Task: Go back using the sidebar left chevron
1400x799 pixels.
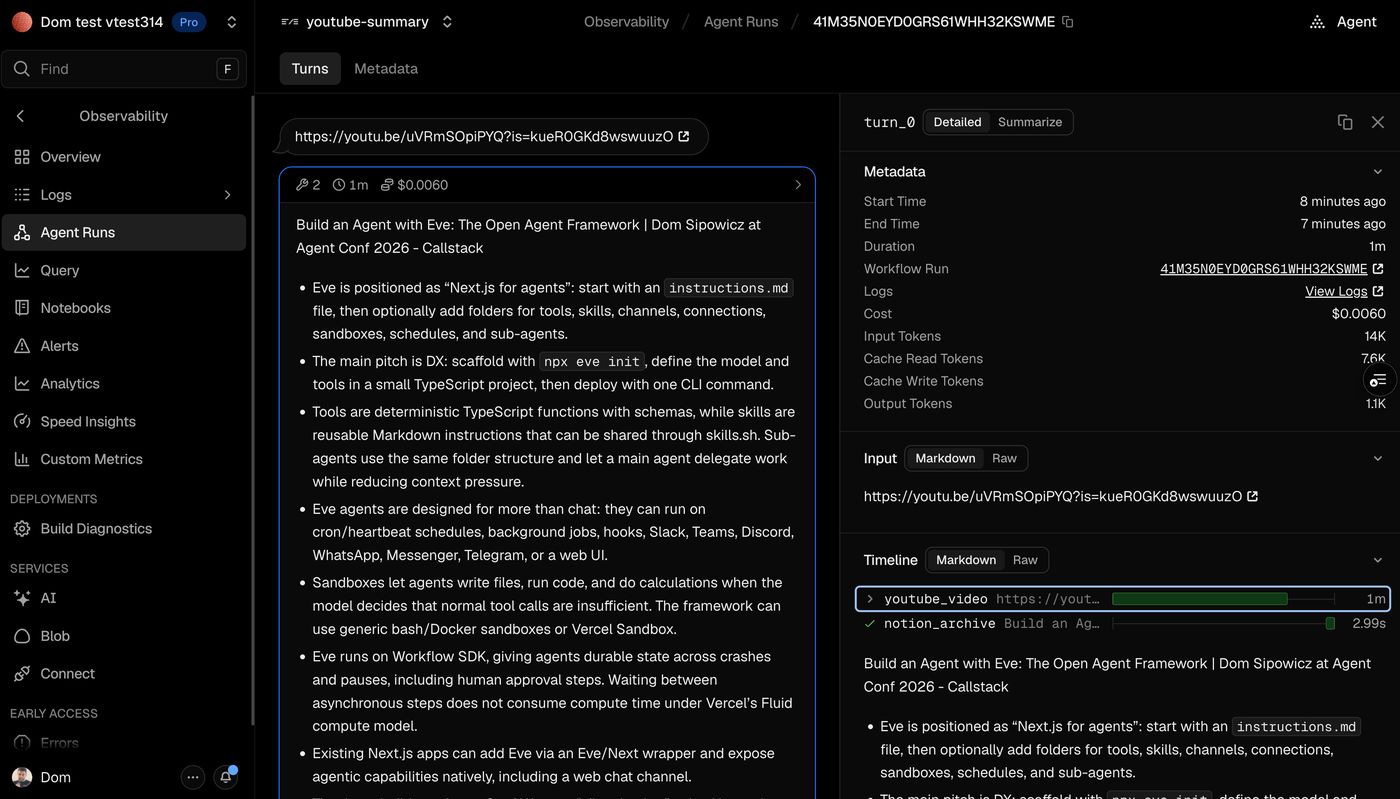Action: coord(21,116)
